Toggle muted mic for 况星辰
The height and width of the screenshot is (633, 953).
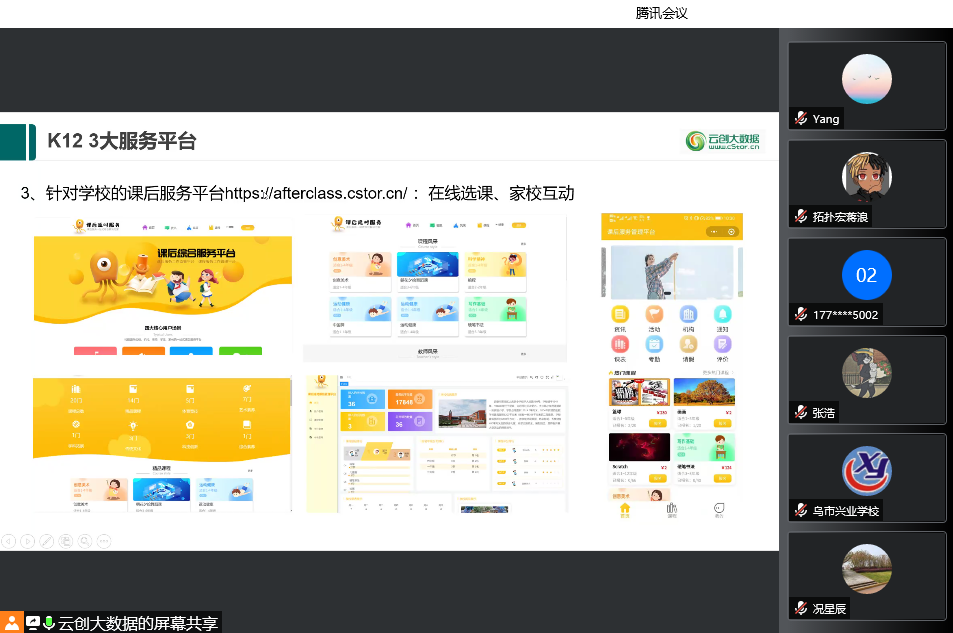tap(801, 608)
